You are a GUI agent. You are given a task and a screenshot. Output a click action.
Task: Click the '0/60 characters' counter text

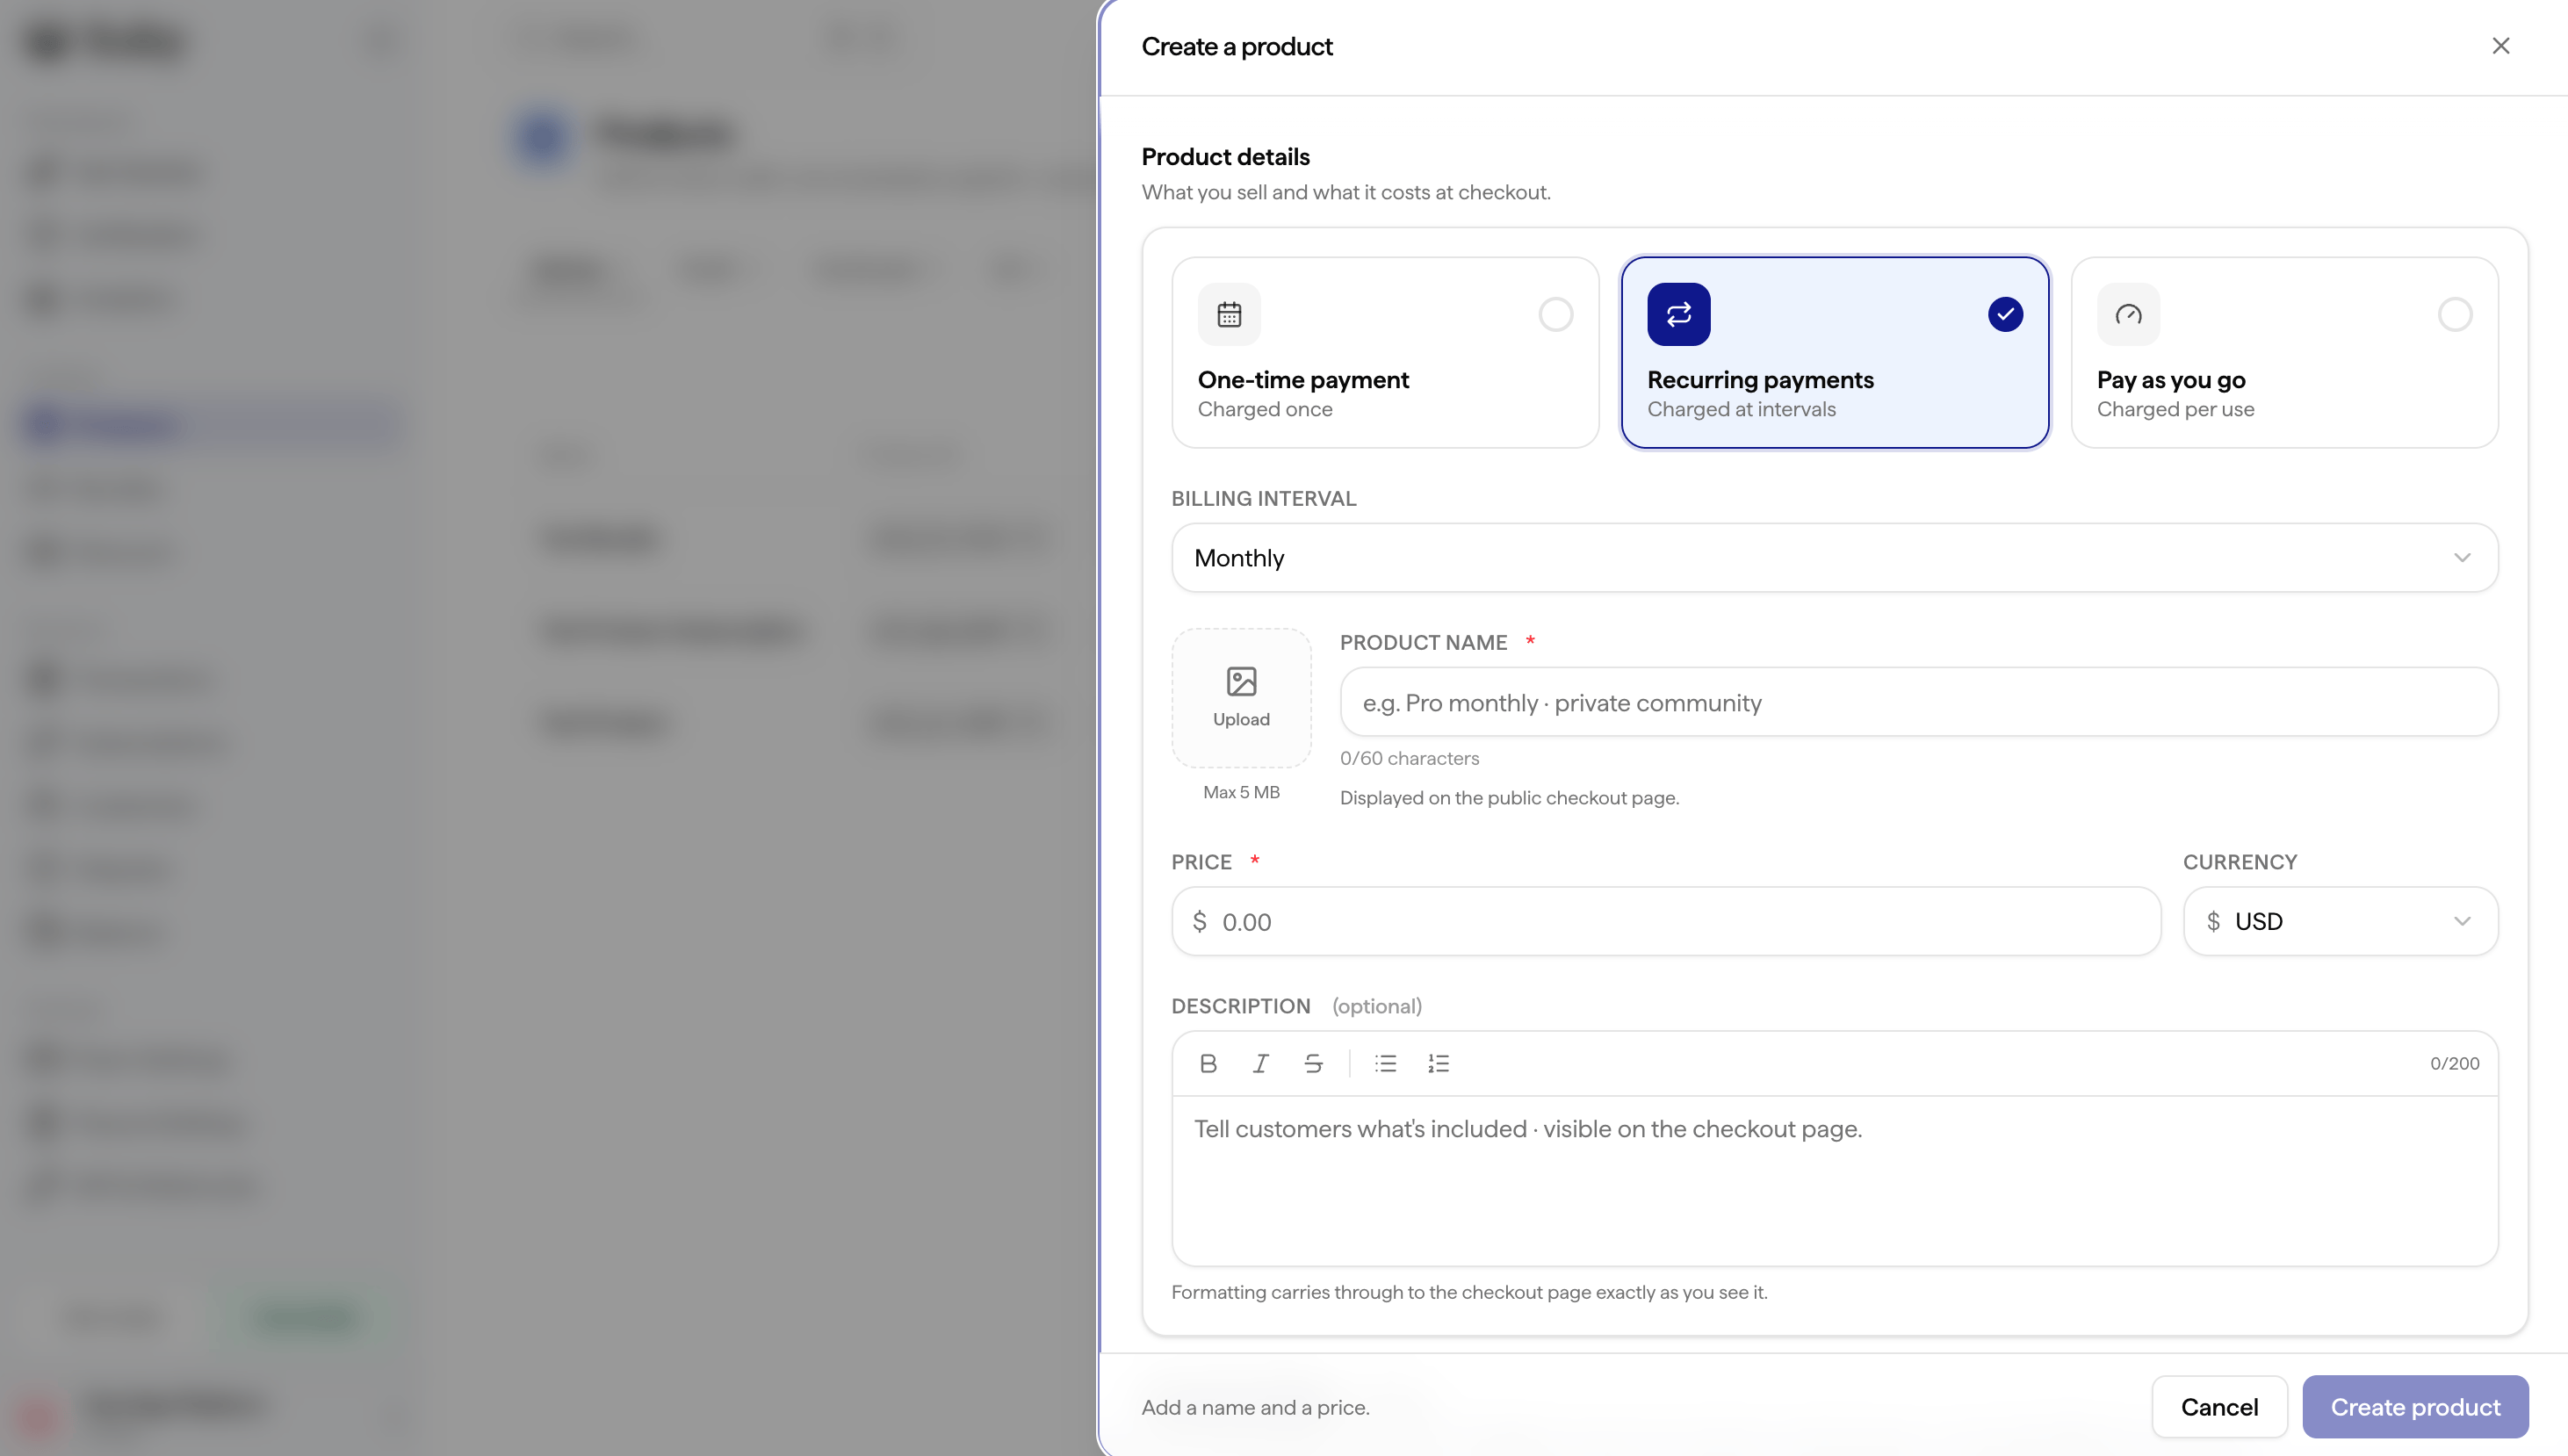[1409, 758]
